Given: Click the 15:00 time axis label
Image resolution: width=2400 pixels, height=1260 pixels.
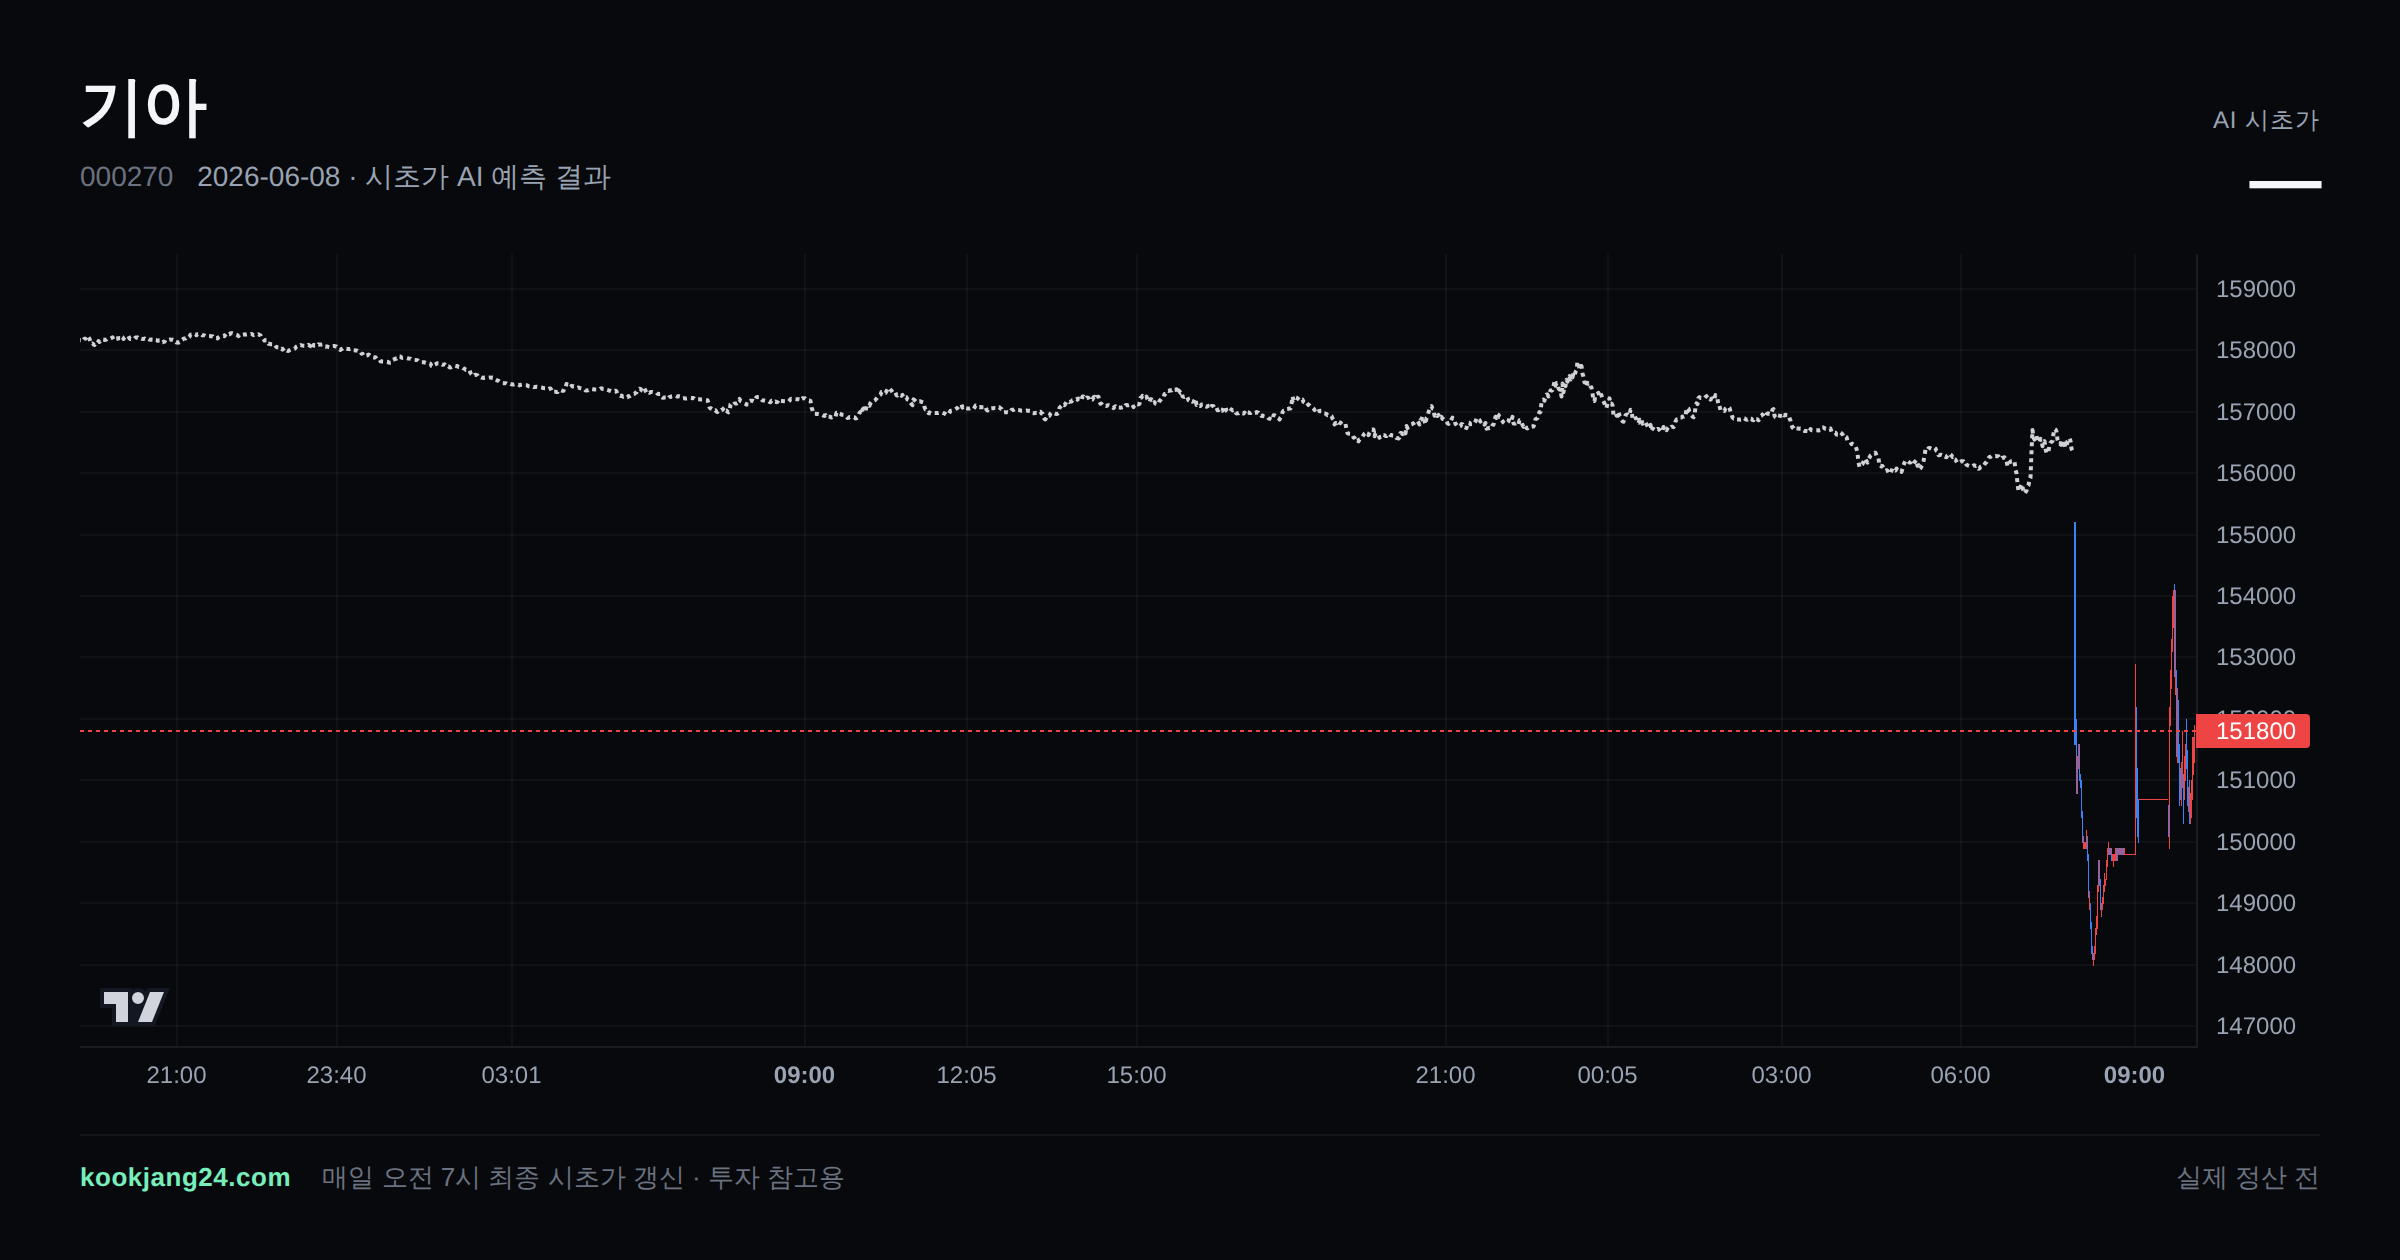Looking at the screenshot, I should click(x=1136, y=1075).
